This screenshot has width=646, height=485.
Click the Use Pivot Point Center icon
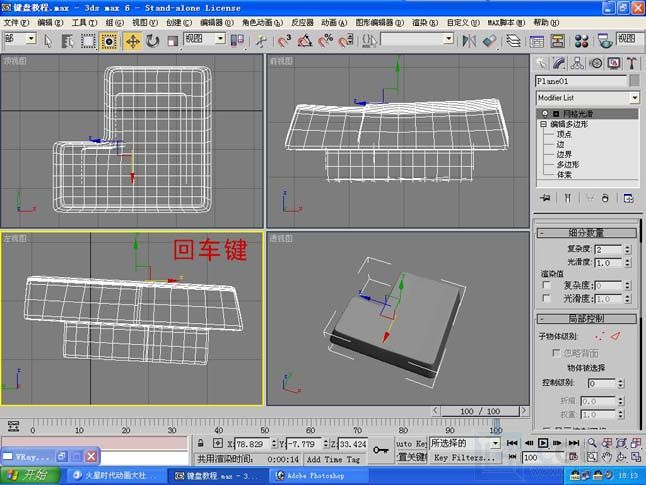(x=237, y=41)
